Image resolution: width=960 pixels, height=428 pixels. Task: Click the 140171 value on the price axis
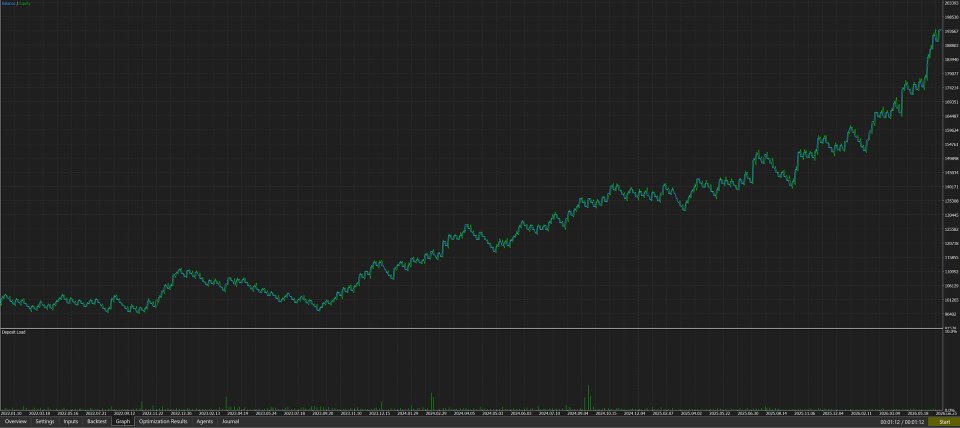pyautogui.click(x=951, y=187)
